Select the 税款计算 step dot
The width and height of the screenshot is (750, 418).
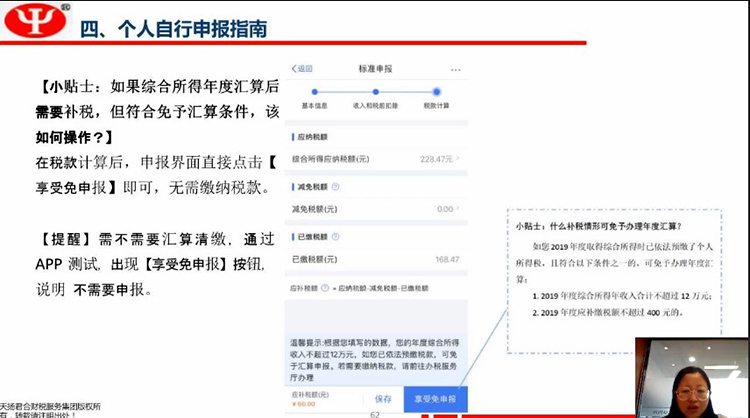437,91
